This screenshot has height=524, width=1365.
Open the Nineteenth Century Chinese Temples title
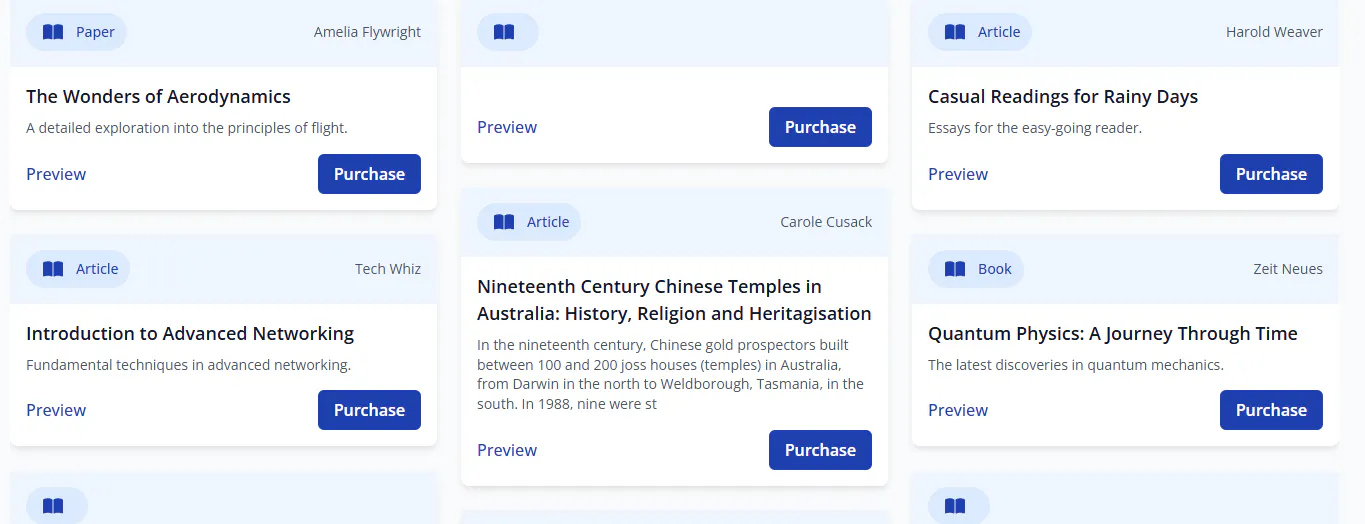click(674, 300)
